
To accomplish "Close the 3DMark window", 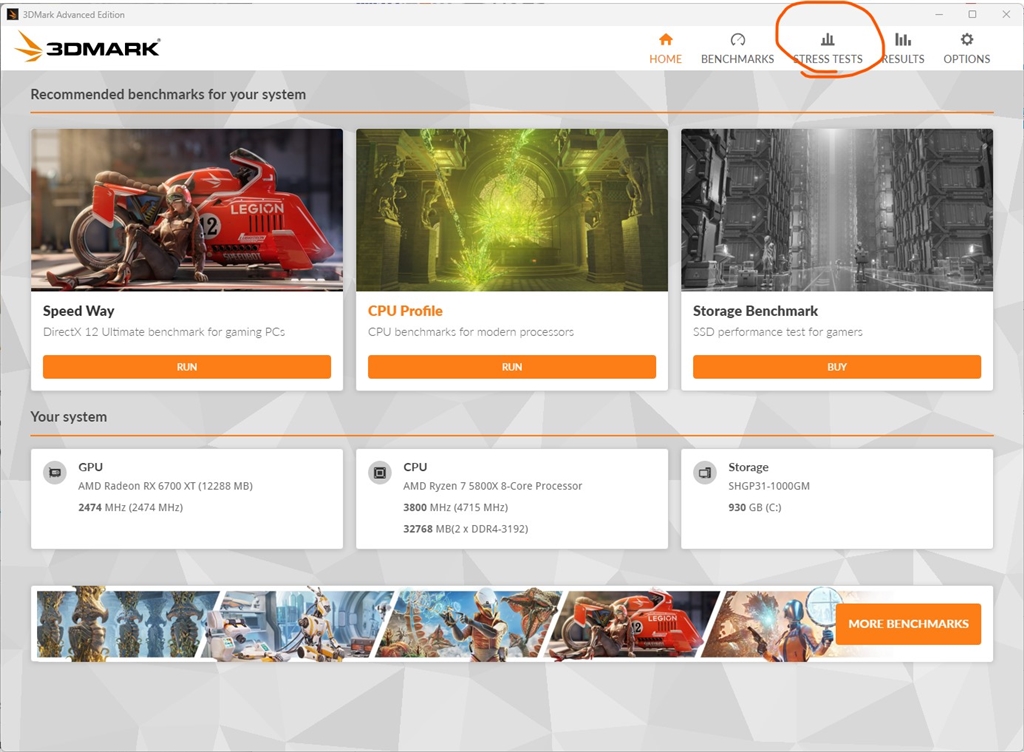I will pos(1006,14).
